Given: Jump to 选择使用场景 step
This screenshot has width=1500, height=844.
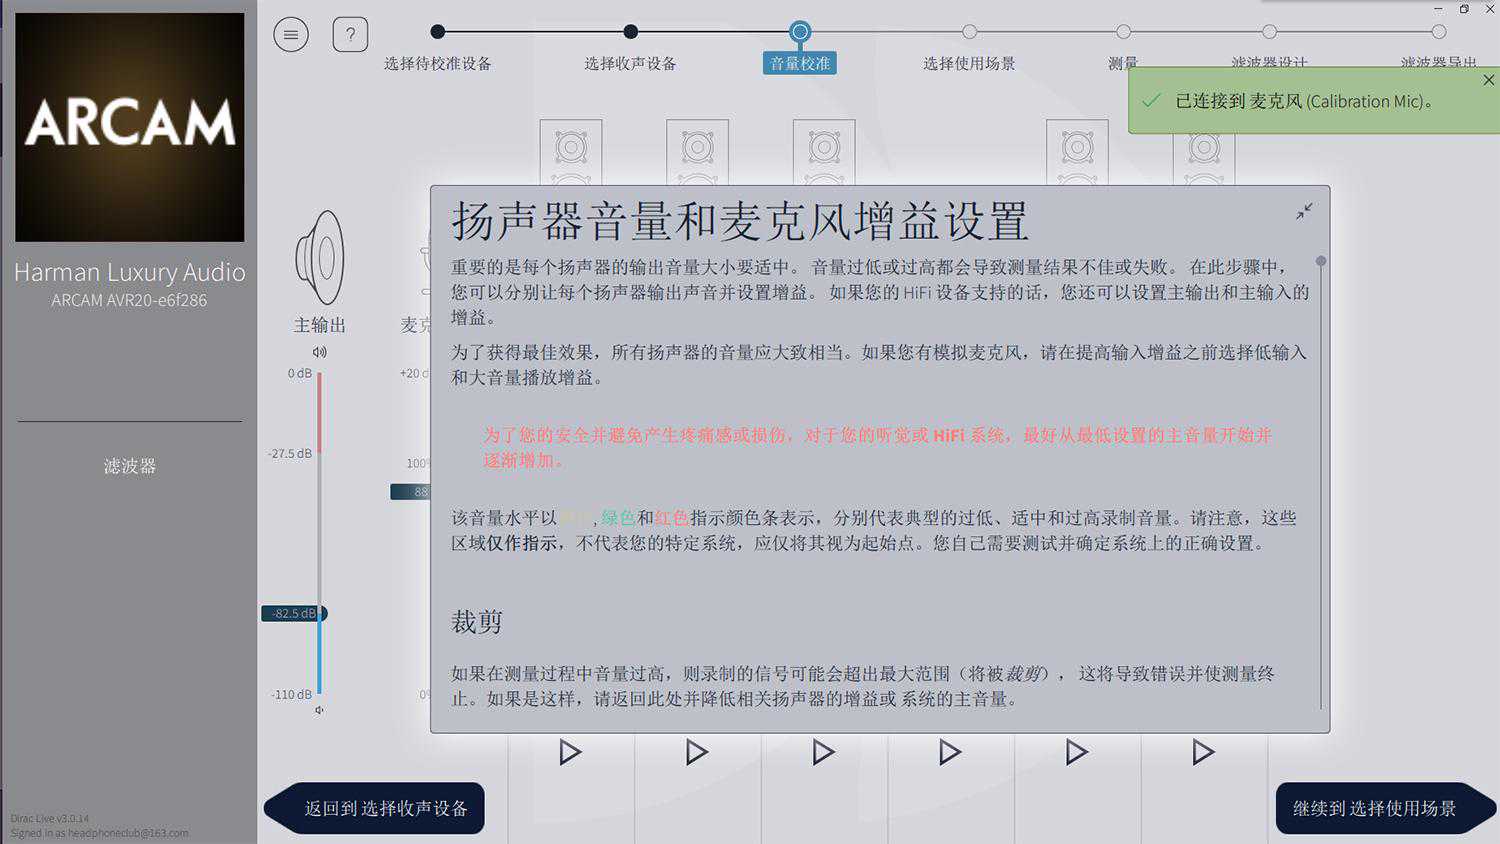Looking at the screenshot, I should tap(969, 32).
